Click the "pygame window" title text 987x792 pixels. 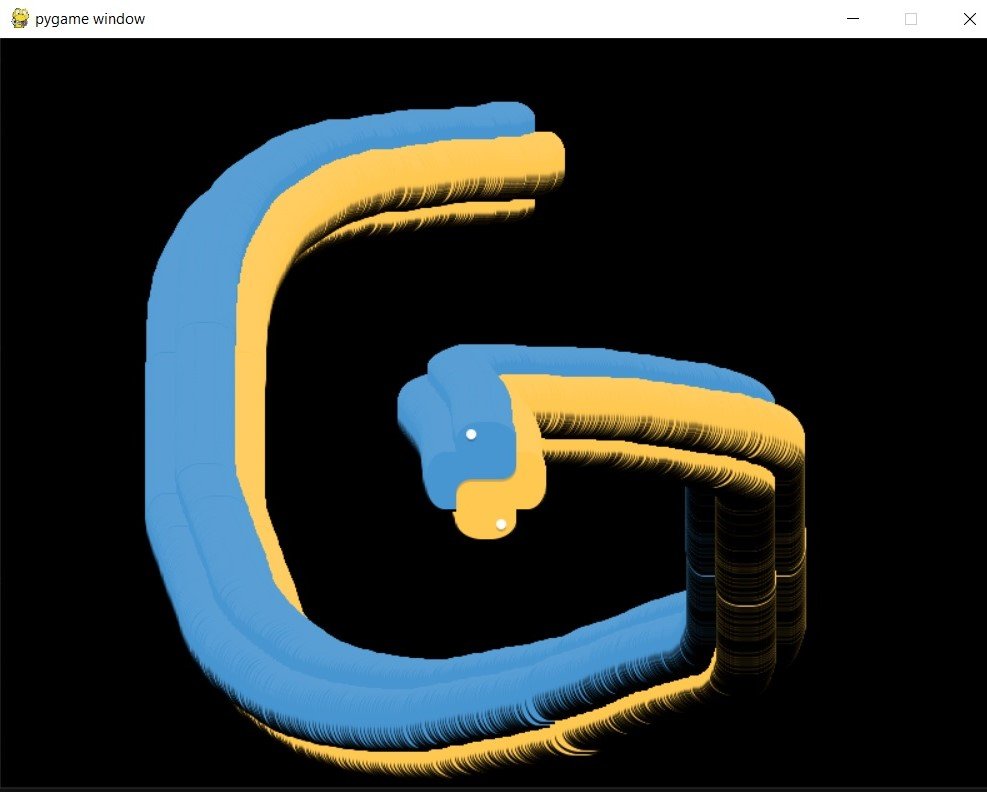pos(90,20)
